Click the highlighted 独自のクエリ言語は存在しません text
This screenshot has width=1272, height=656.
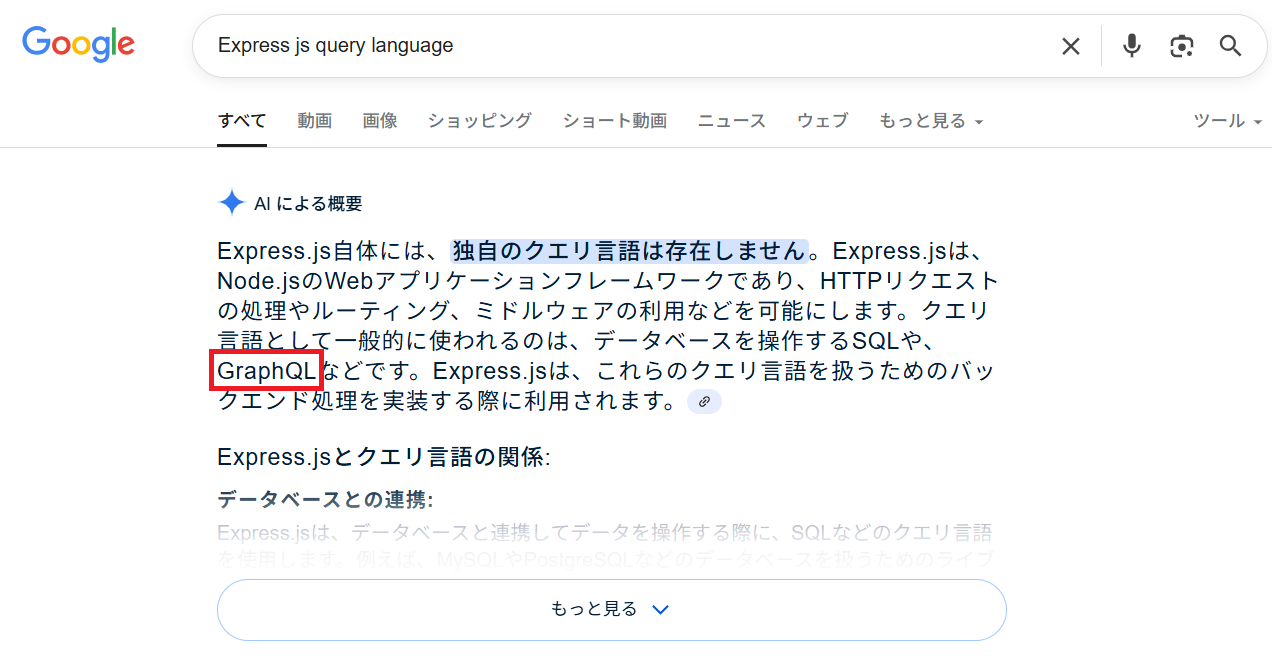(x=629, y=250)
